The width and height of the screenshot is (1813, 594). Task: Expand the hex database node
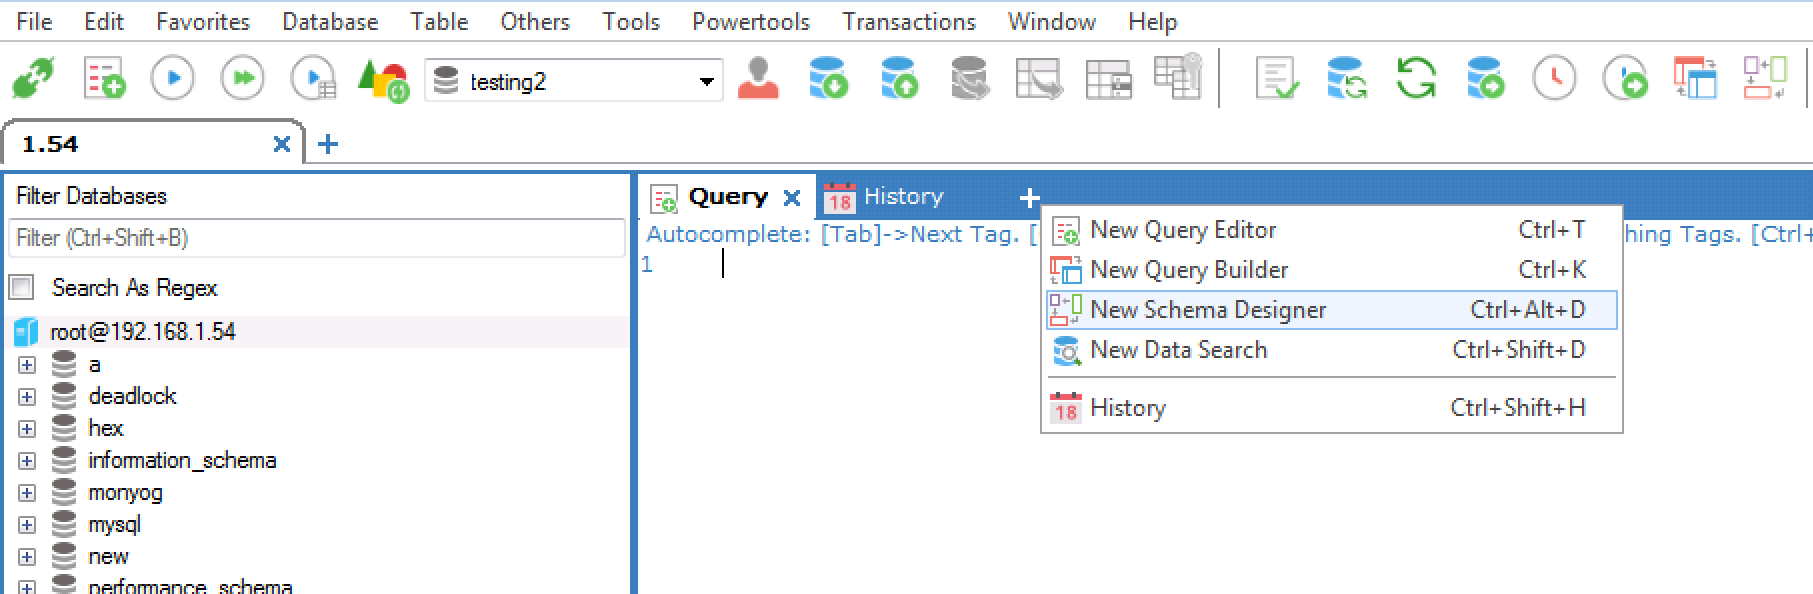point(27,429)
